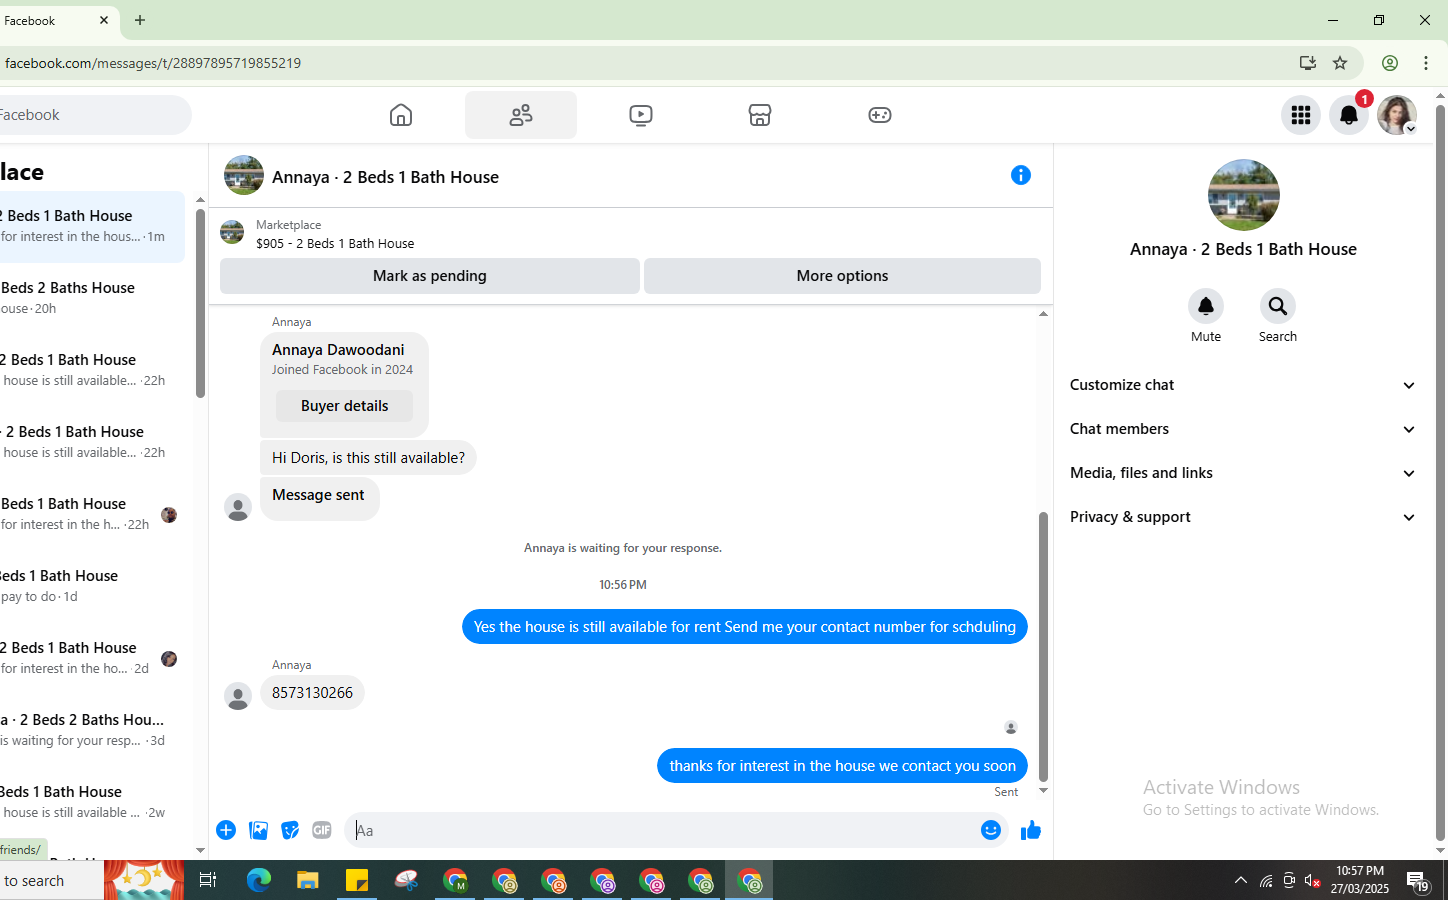
Task: Search in conversation using the magnifier icon
Action: pos(1278,306)
